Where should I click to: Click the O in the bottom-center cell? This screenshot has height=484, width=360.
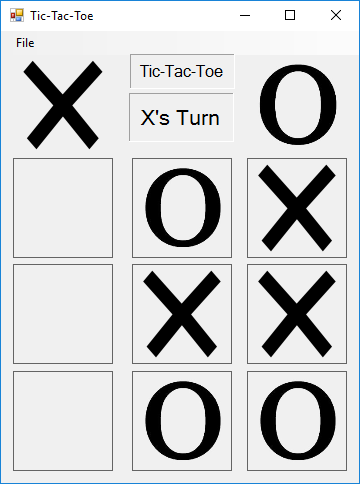click(x=182, y=421)
